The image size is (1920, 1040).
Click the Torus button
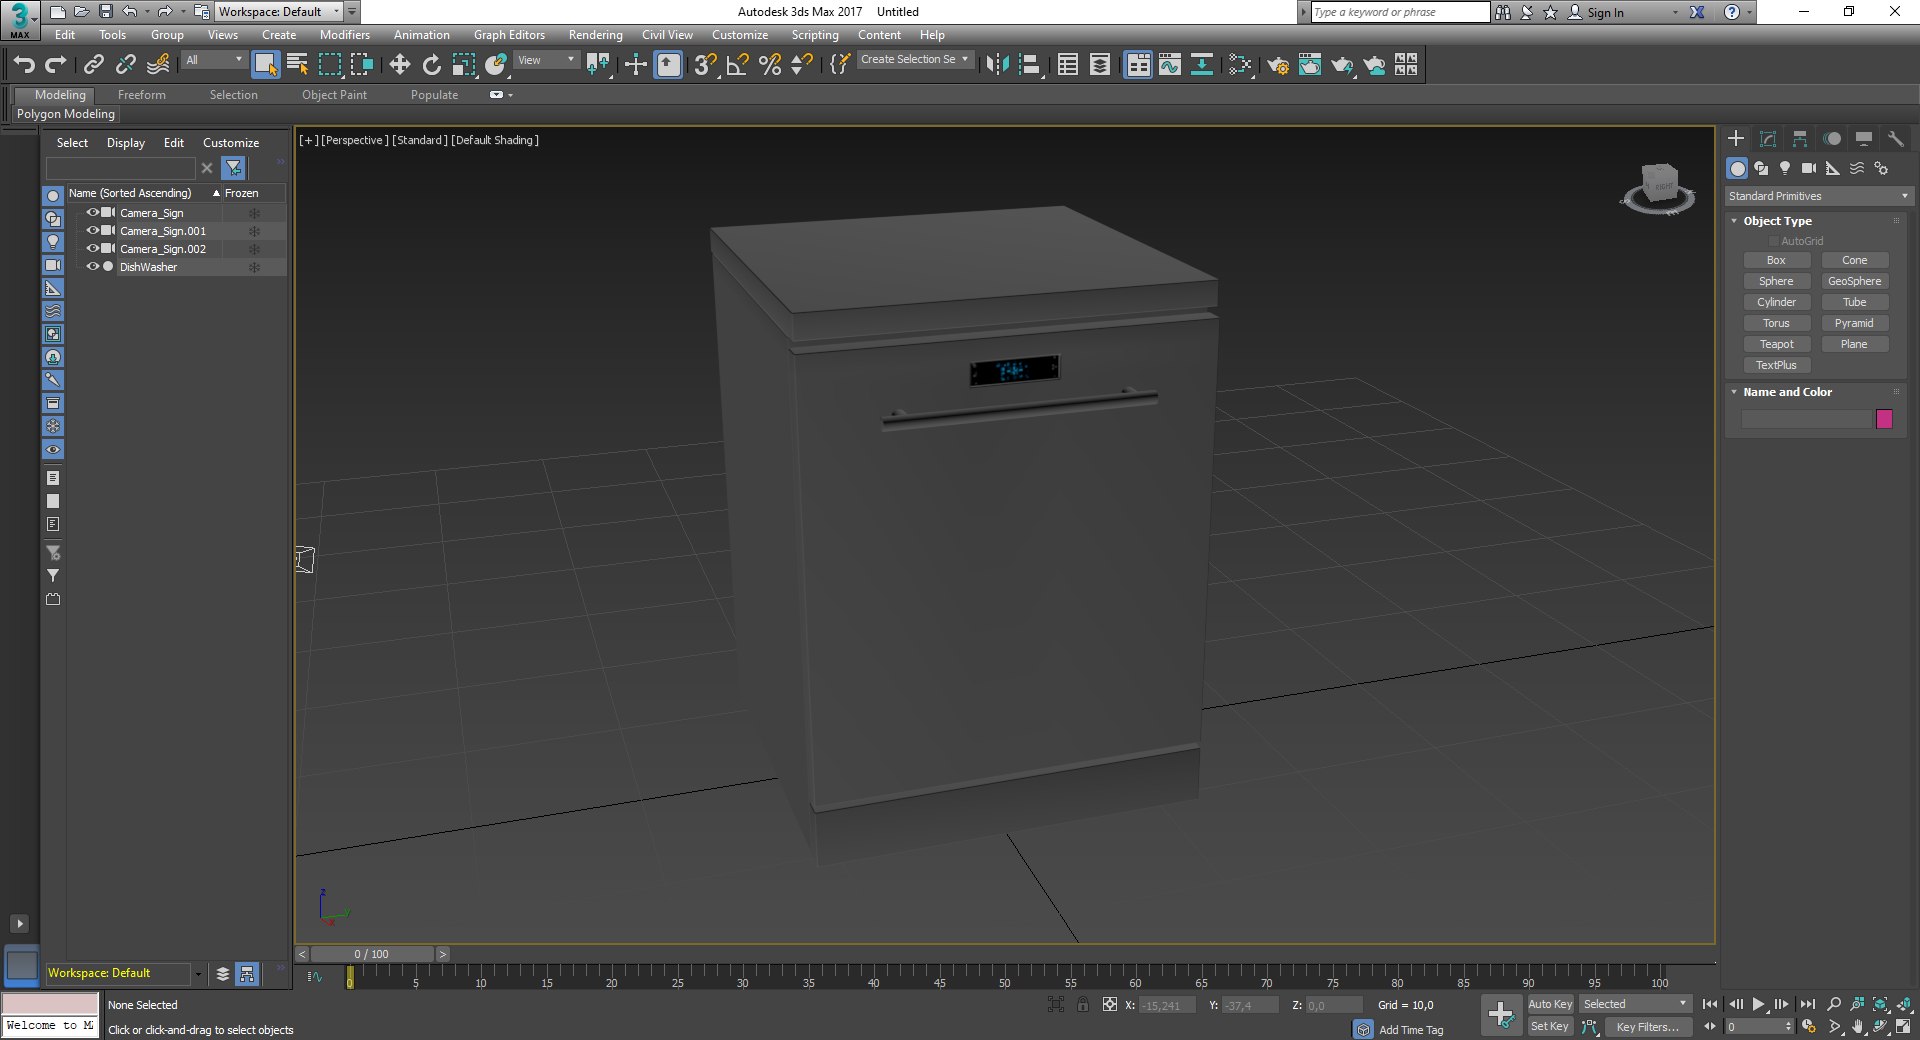[1776, 323]
